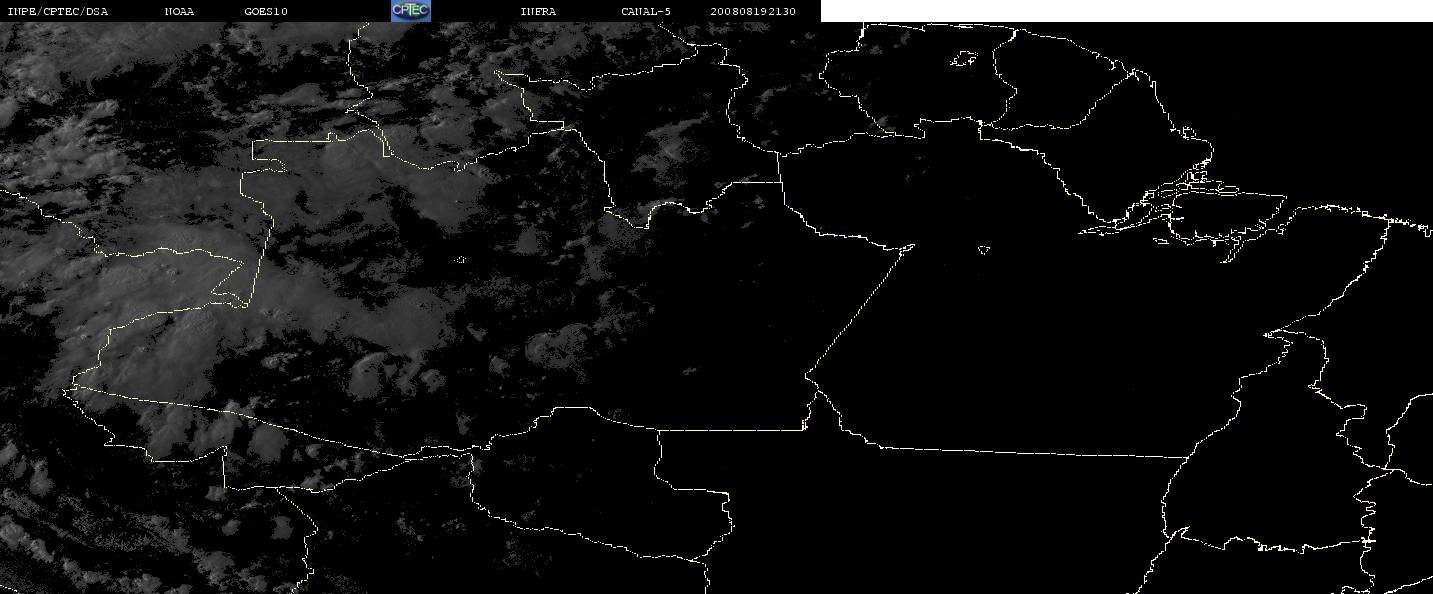Click the NOAA label in header
The height and width of the screenshot is (594, 1433).
[179, 12]
